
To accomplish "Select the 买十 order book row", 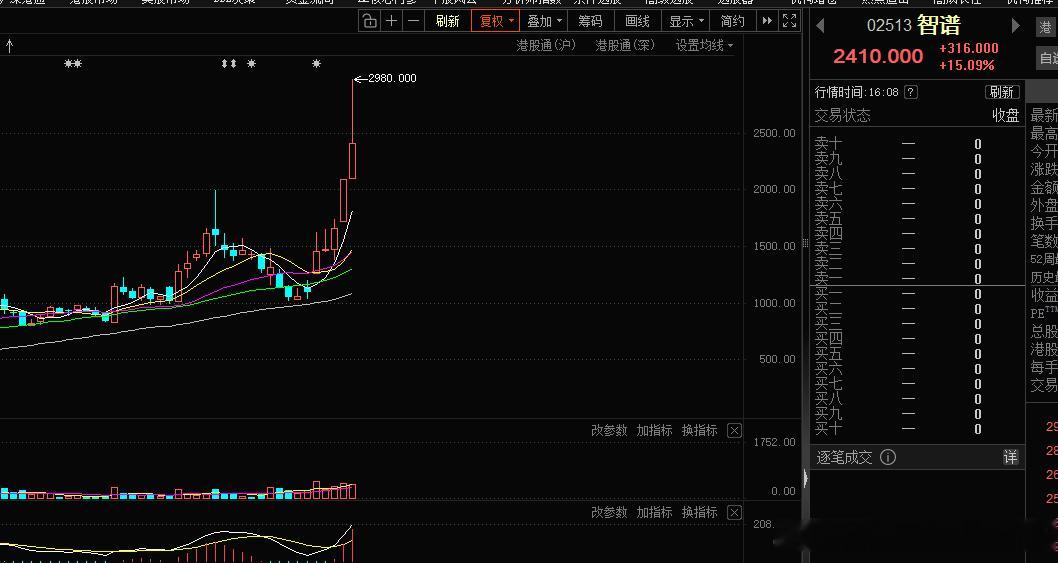I will [917, 429].
